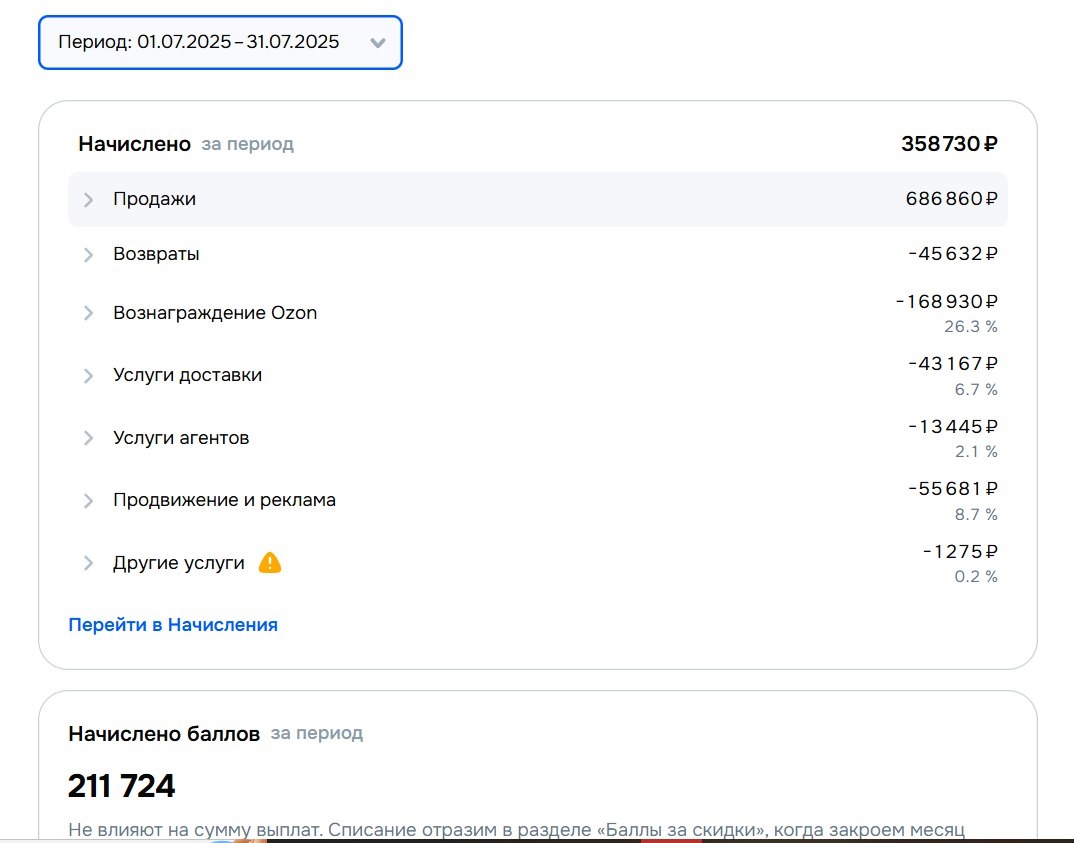This screenshot has height=843, width=1074.
Task: Click the 8.7 % percentage value
Action: (976, 514)
